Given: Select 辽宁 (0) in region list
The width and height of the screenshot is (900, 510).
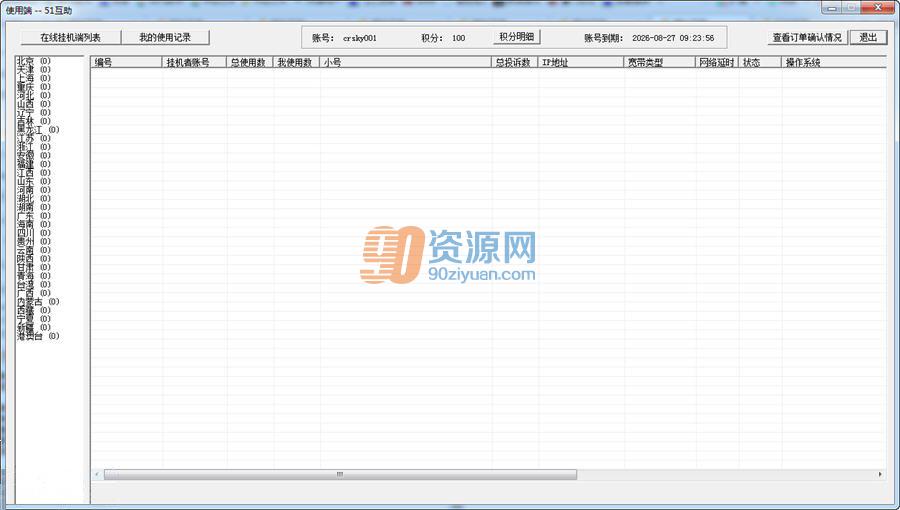Looking at the screenshot, I should tap(33, 112).
